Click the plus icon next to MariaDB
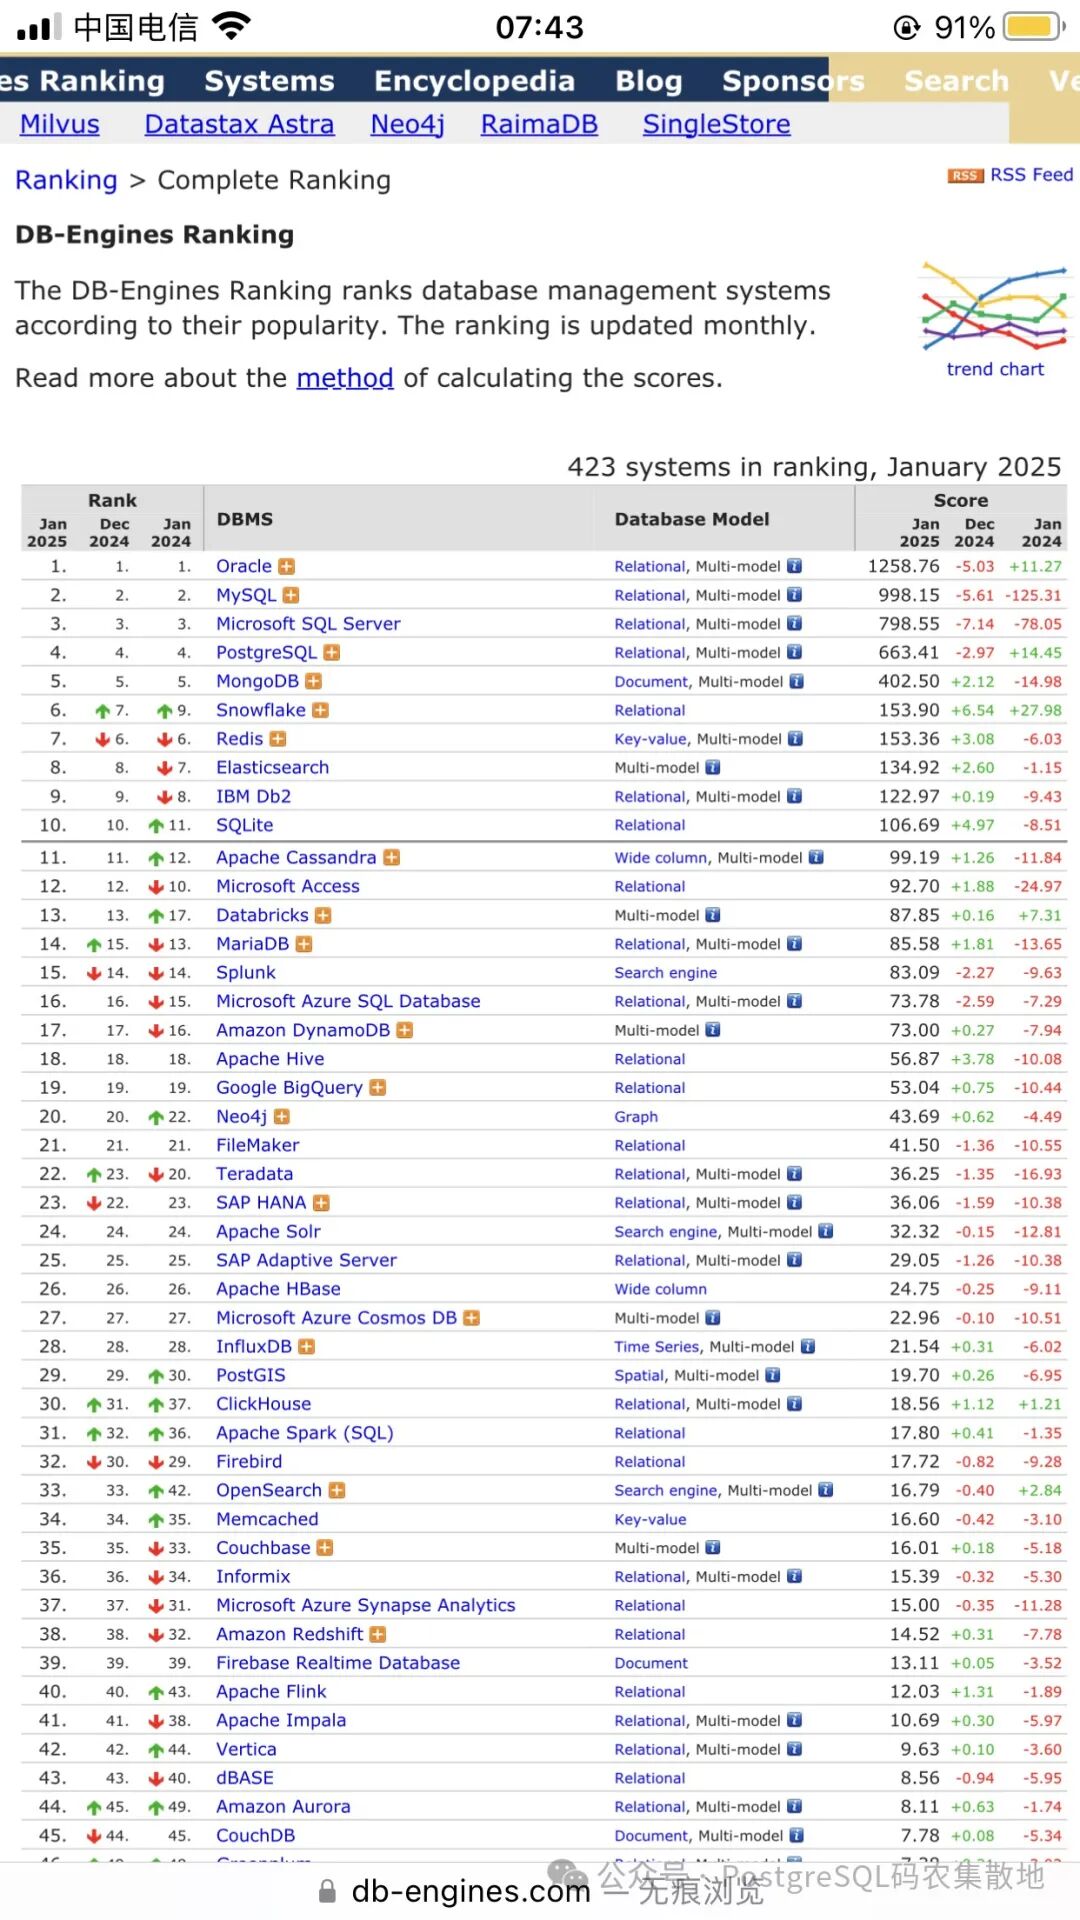 [x=304, y=944]
